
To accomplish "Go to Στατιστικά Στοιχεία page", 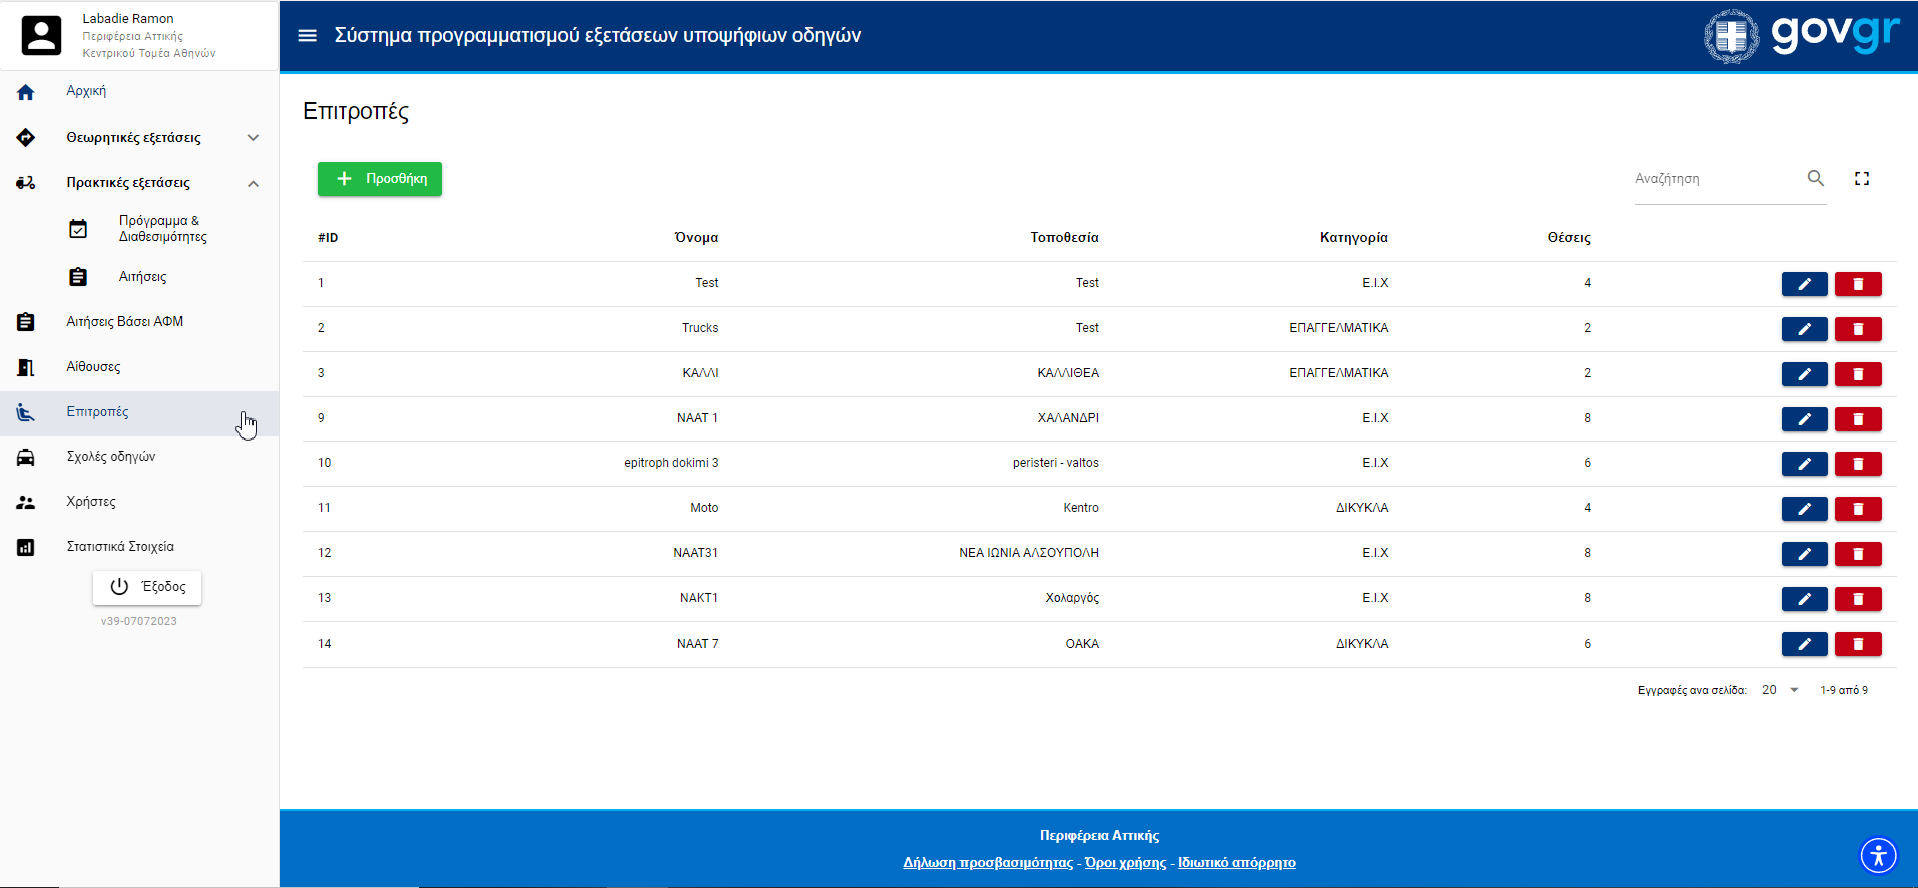I will coord(119,547).
